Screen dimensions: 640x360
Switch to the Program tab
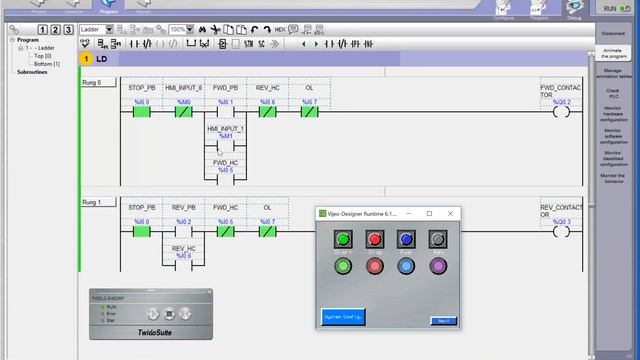point(109,7)
